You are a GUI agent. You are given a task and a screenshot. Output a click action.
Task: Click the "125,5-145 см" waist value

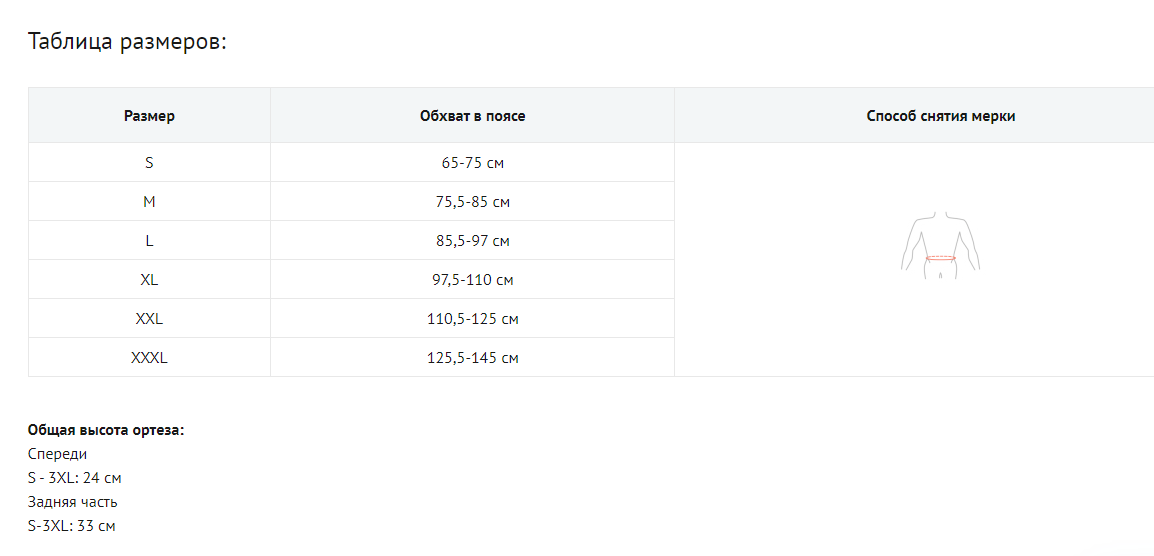click(x=472, y=358)
